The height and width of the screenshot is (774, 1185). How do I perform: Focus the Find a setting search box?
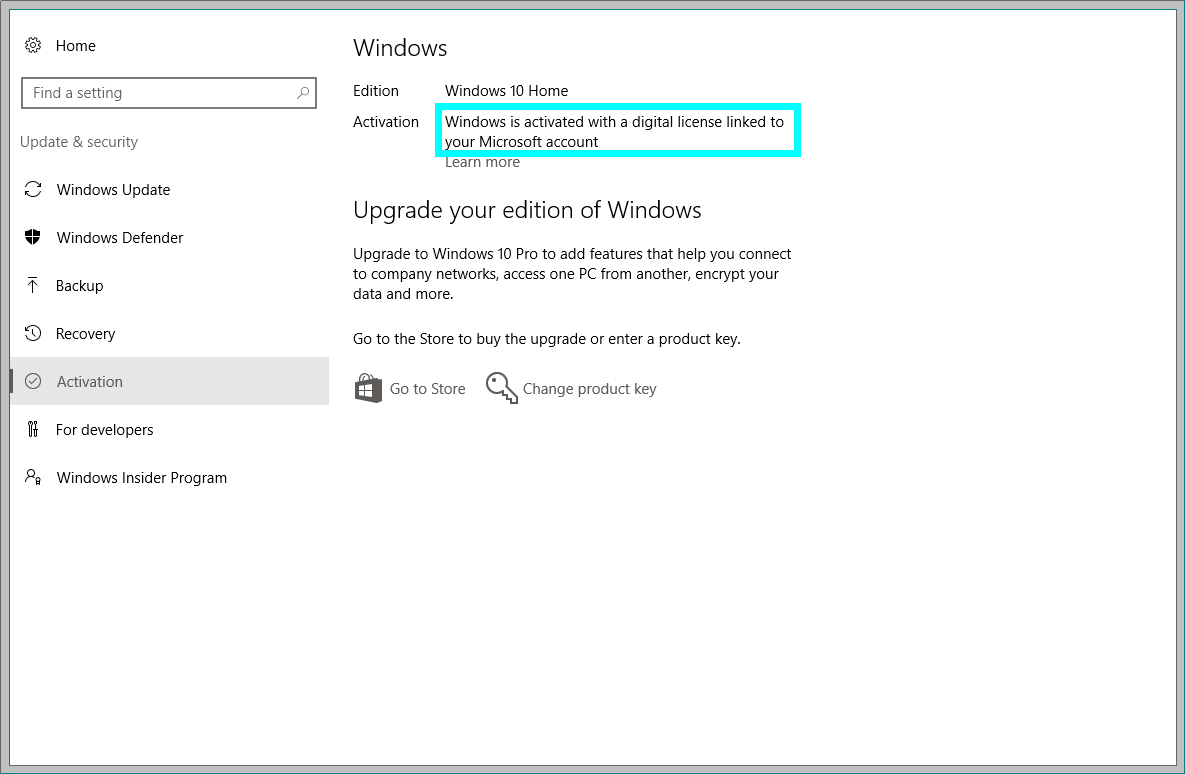pos(169,93)
